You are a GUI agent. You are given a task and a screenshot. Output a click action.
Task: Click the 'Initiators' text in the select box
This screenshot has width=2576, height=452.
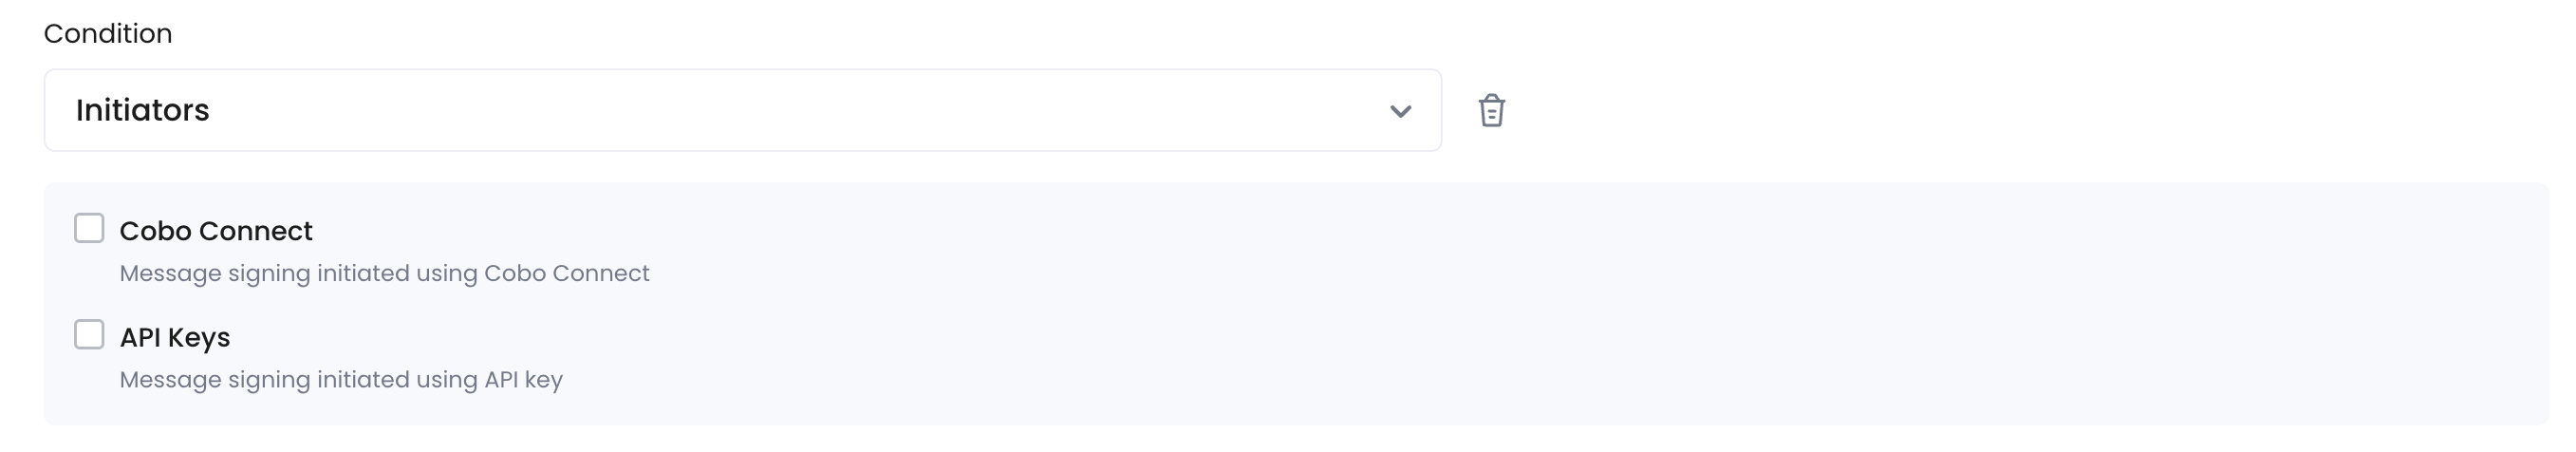click(143, 110)
